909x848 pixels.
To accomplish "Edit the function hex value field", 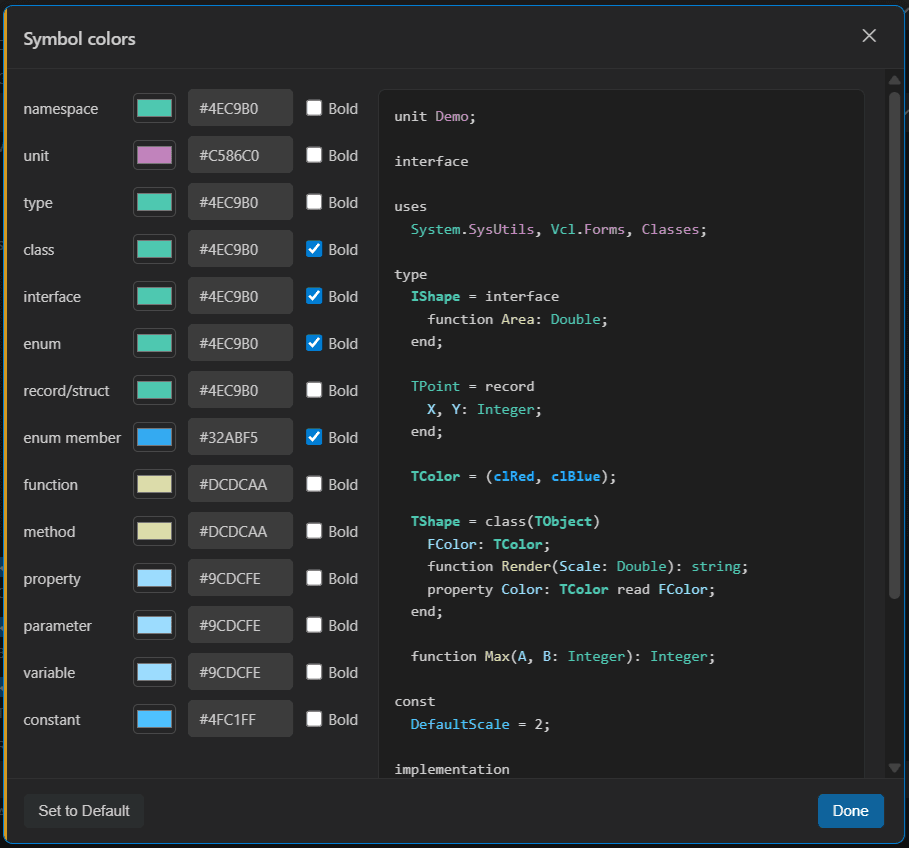I will tap(240, 483).
